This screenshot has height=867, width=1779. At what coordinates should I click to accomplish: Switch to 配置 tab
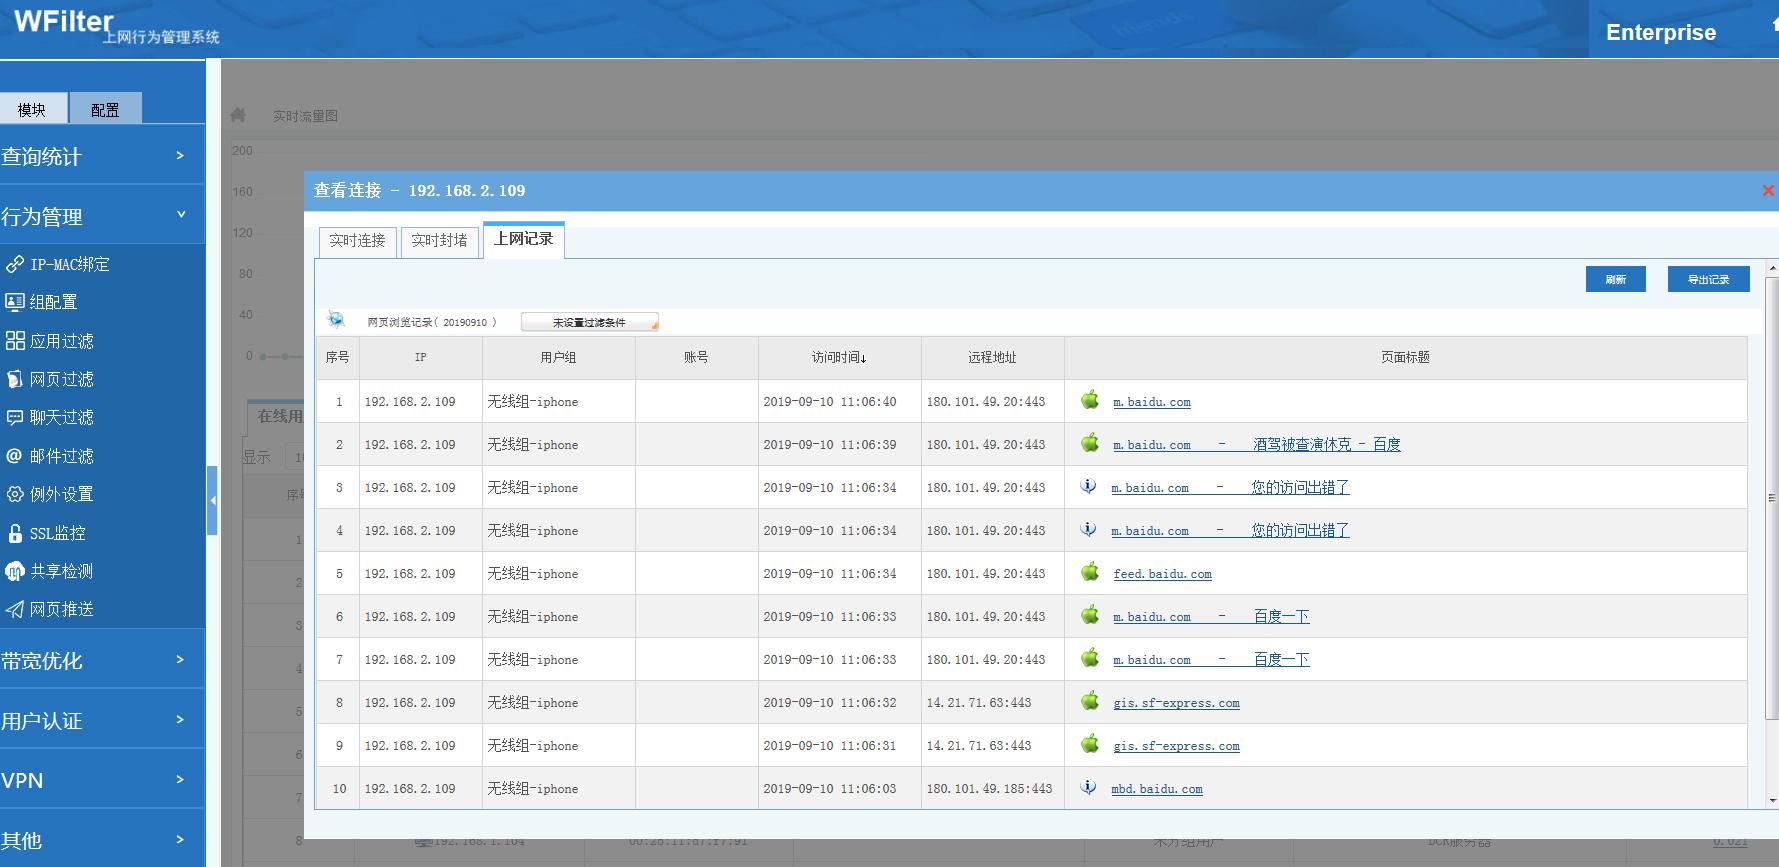(105, 109)
